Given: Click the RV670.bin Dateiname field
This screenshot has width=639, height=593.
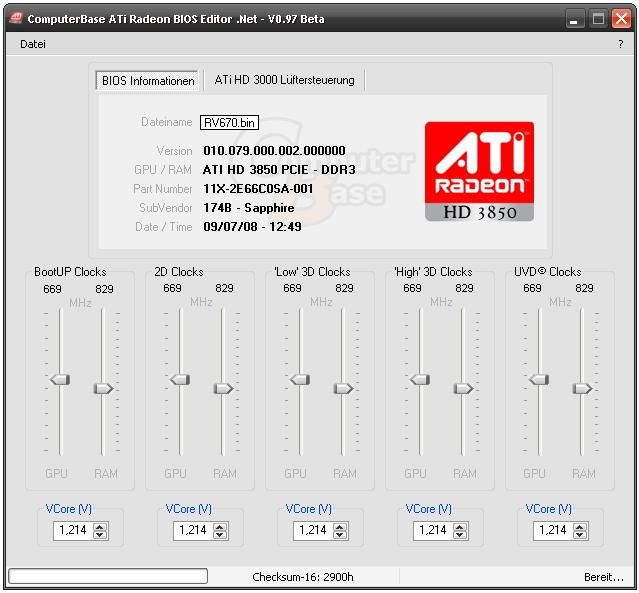Looking at the screenshot, I should [x=229, y=123].
